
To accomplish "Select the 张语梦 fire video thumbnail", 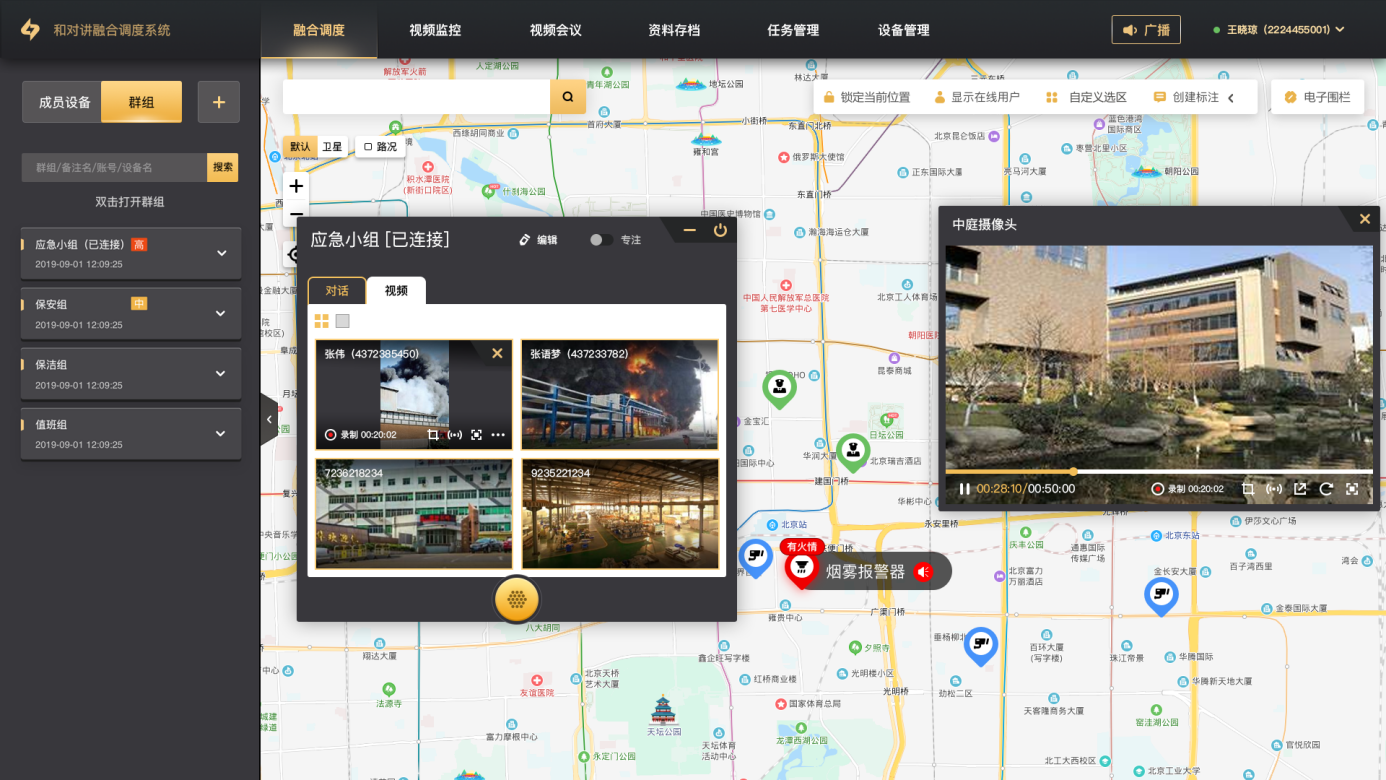I will pyautogui.click(x=620, y=395).
